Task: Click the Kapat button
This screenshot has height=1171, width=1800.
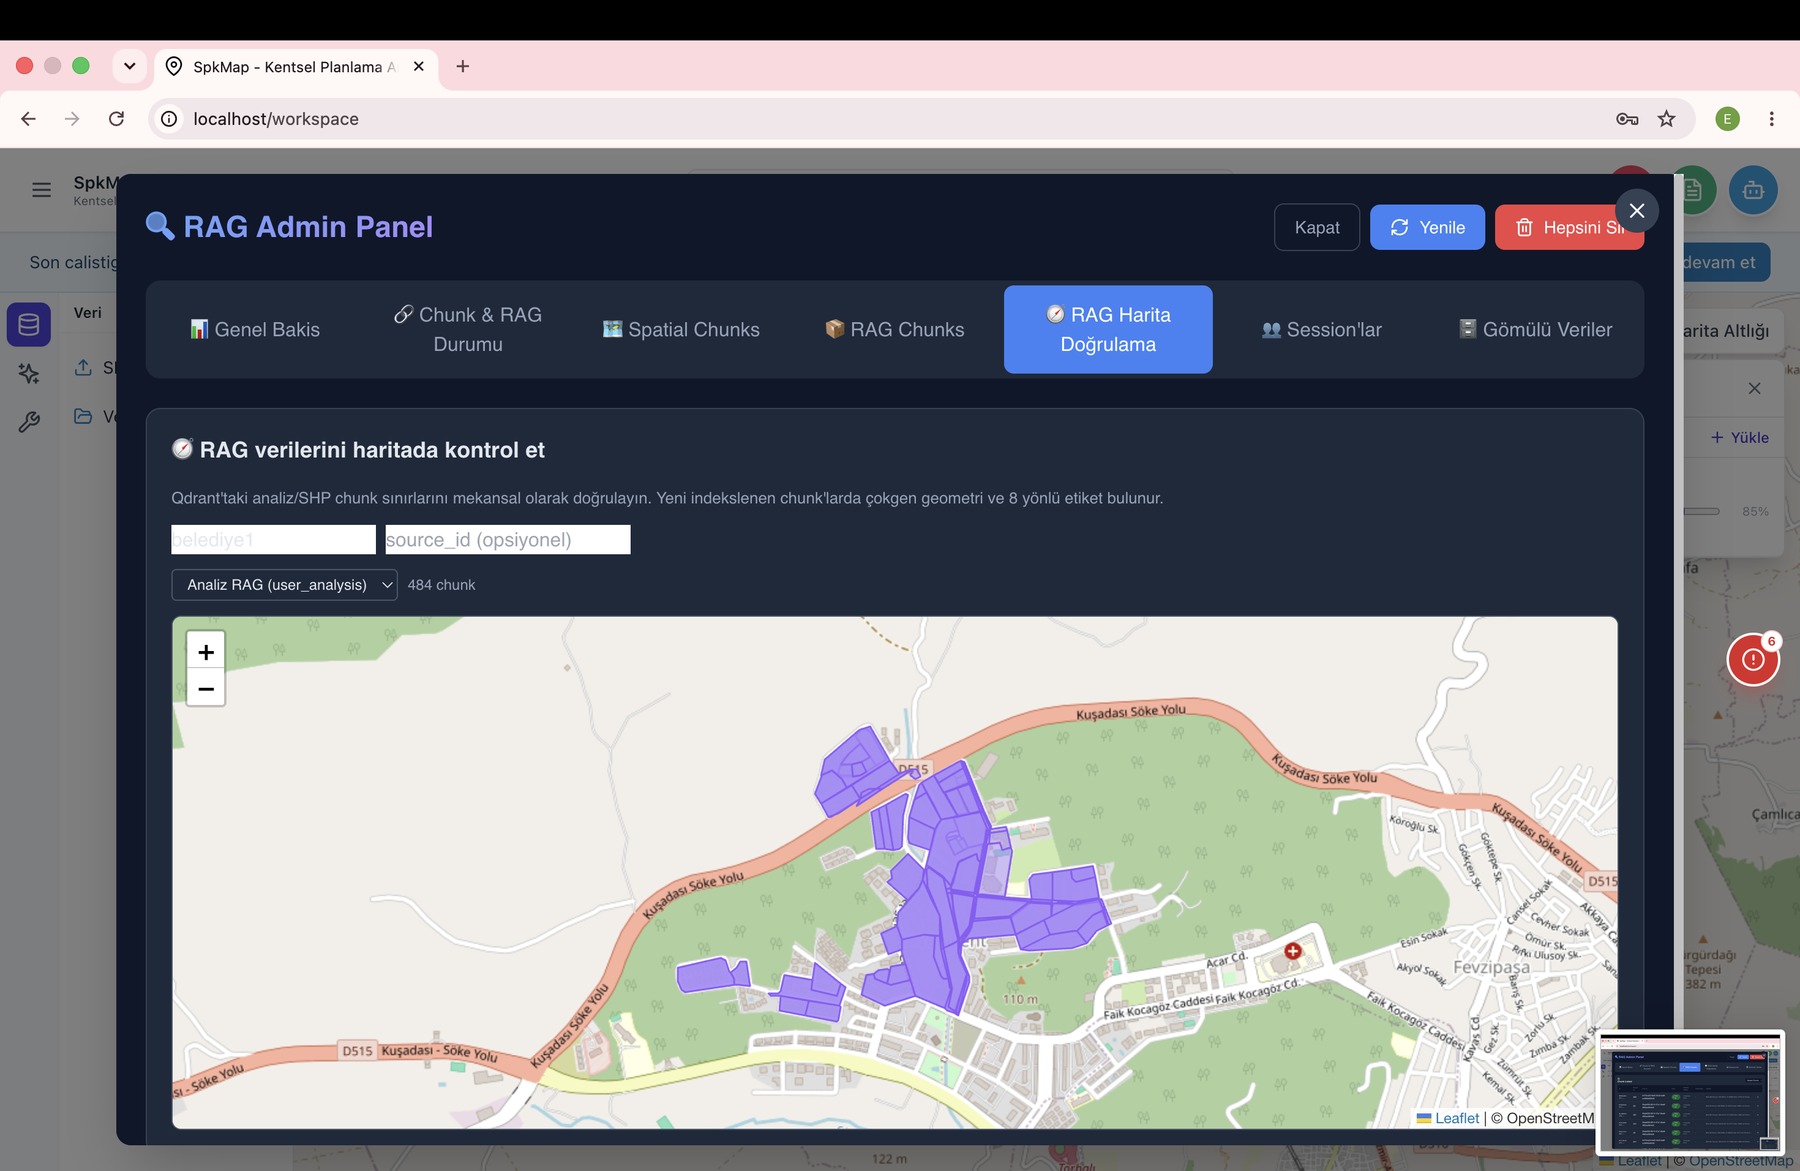Action: tap(1317, 227)
